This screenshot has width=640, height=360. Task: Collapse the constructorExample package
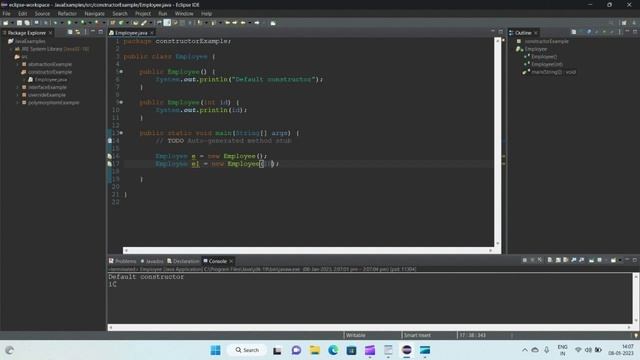(x=18, y=72)
